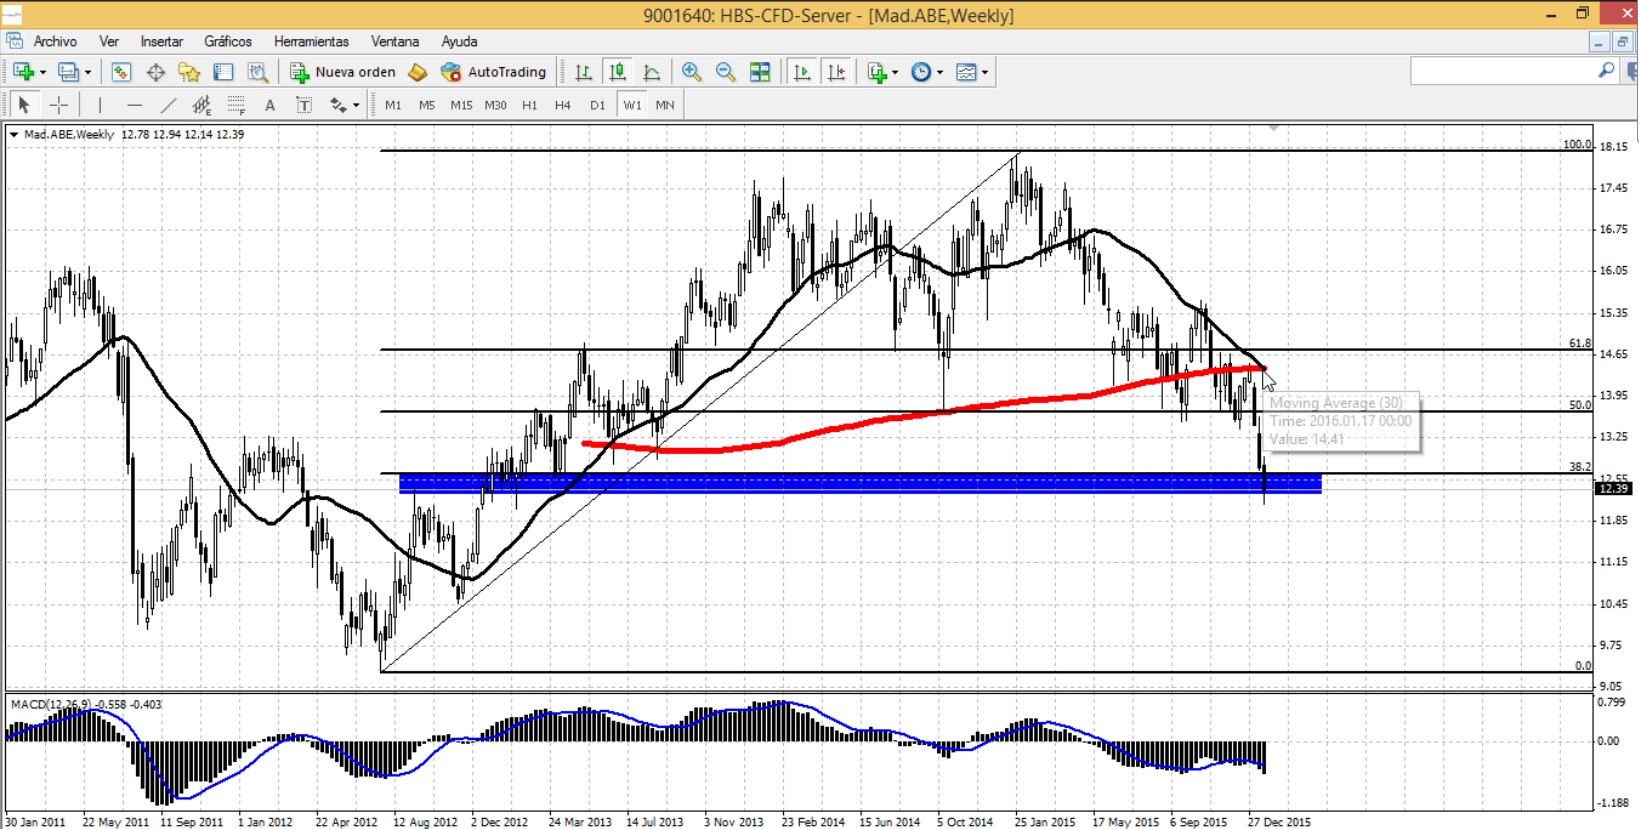Select the Trendline drawing tool
The width and height of the screenshot is (1639, 829).
pyautogui.click(x=168, y=105)
